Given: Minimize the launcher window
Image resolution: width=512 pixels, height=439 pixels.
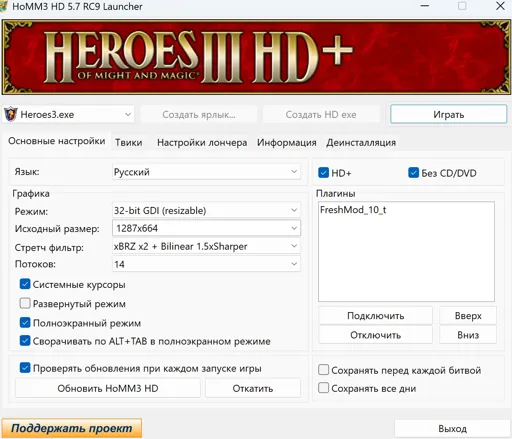Looking at the screenshot, I should click(x=425, y=6).
